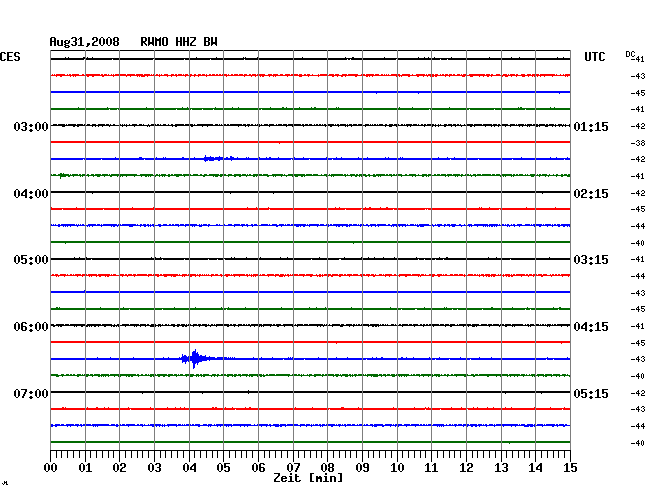Click the 03:15 UTC time label
Screen dimensions: 650x494
[x=591, y=260]
